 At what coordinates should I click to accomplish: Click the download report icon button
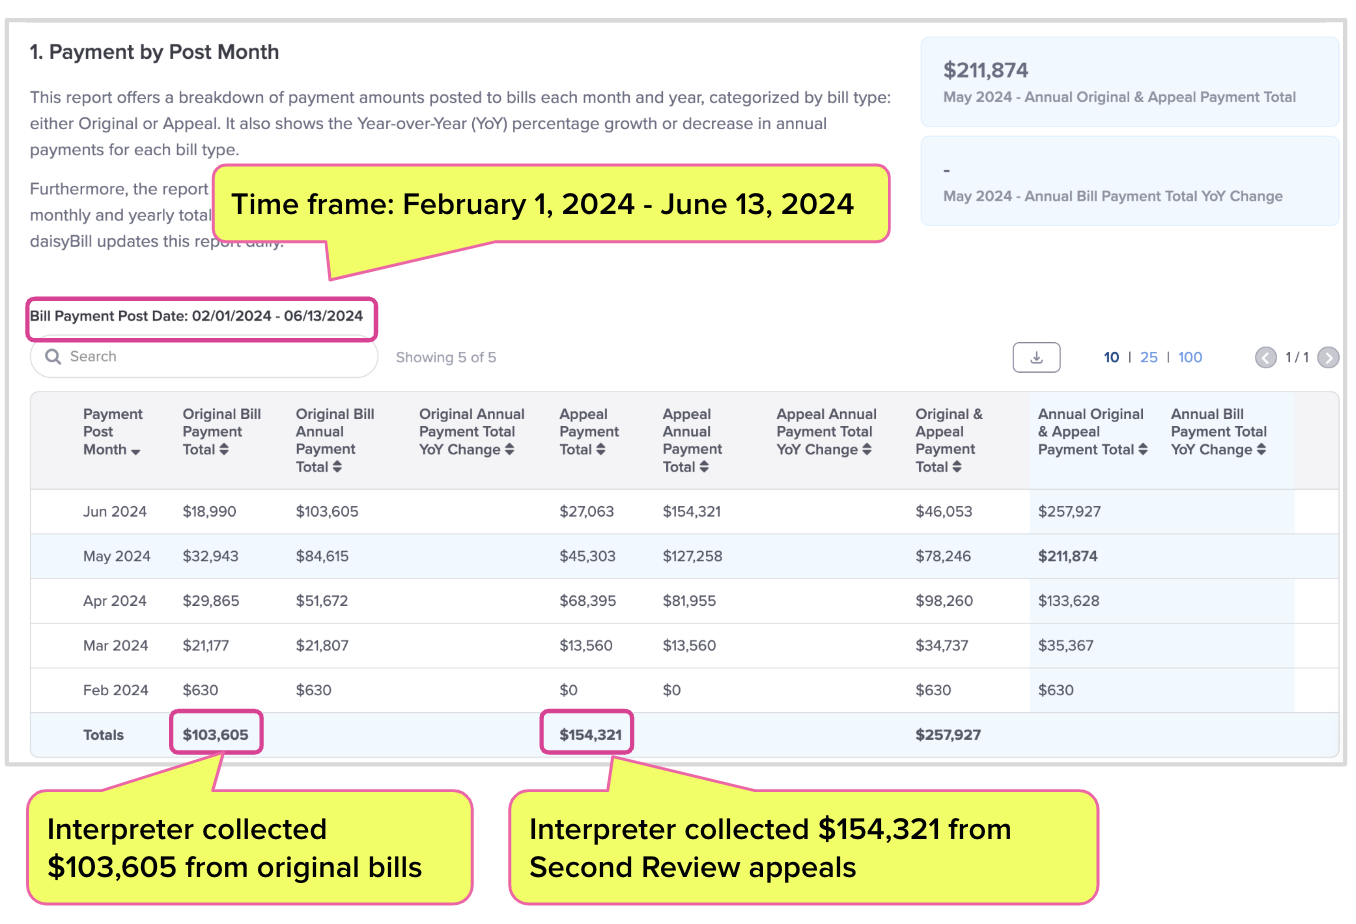(x=1036, y=357)
